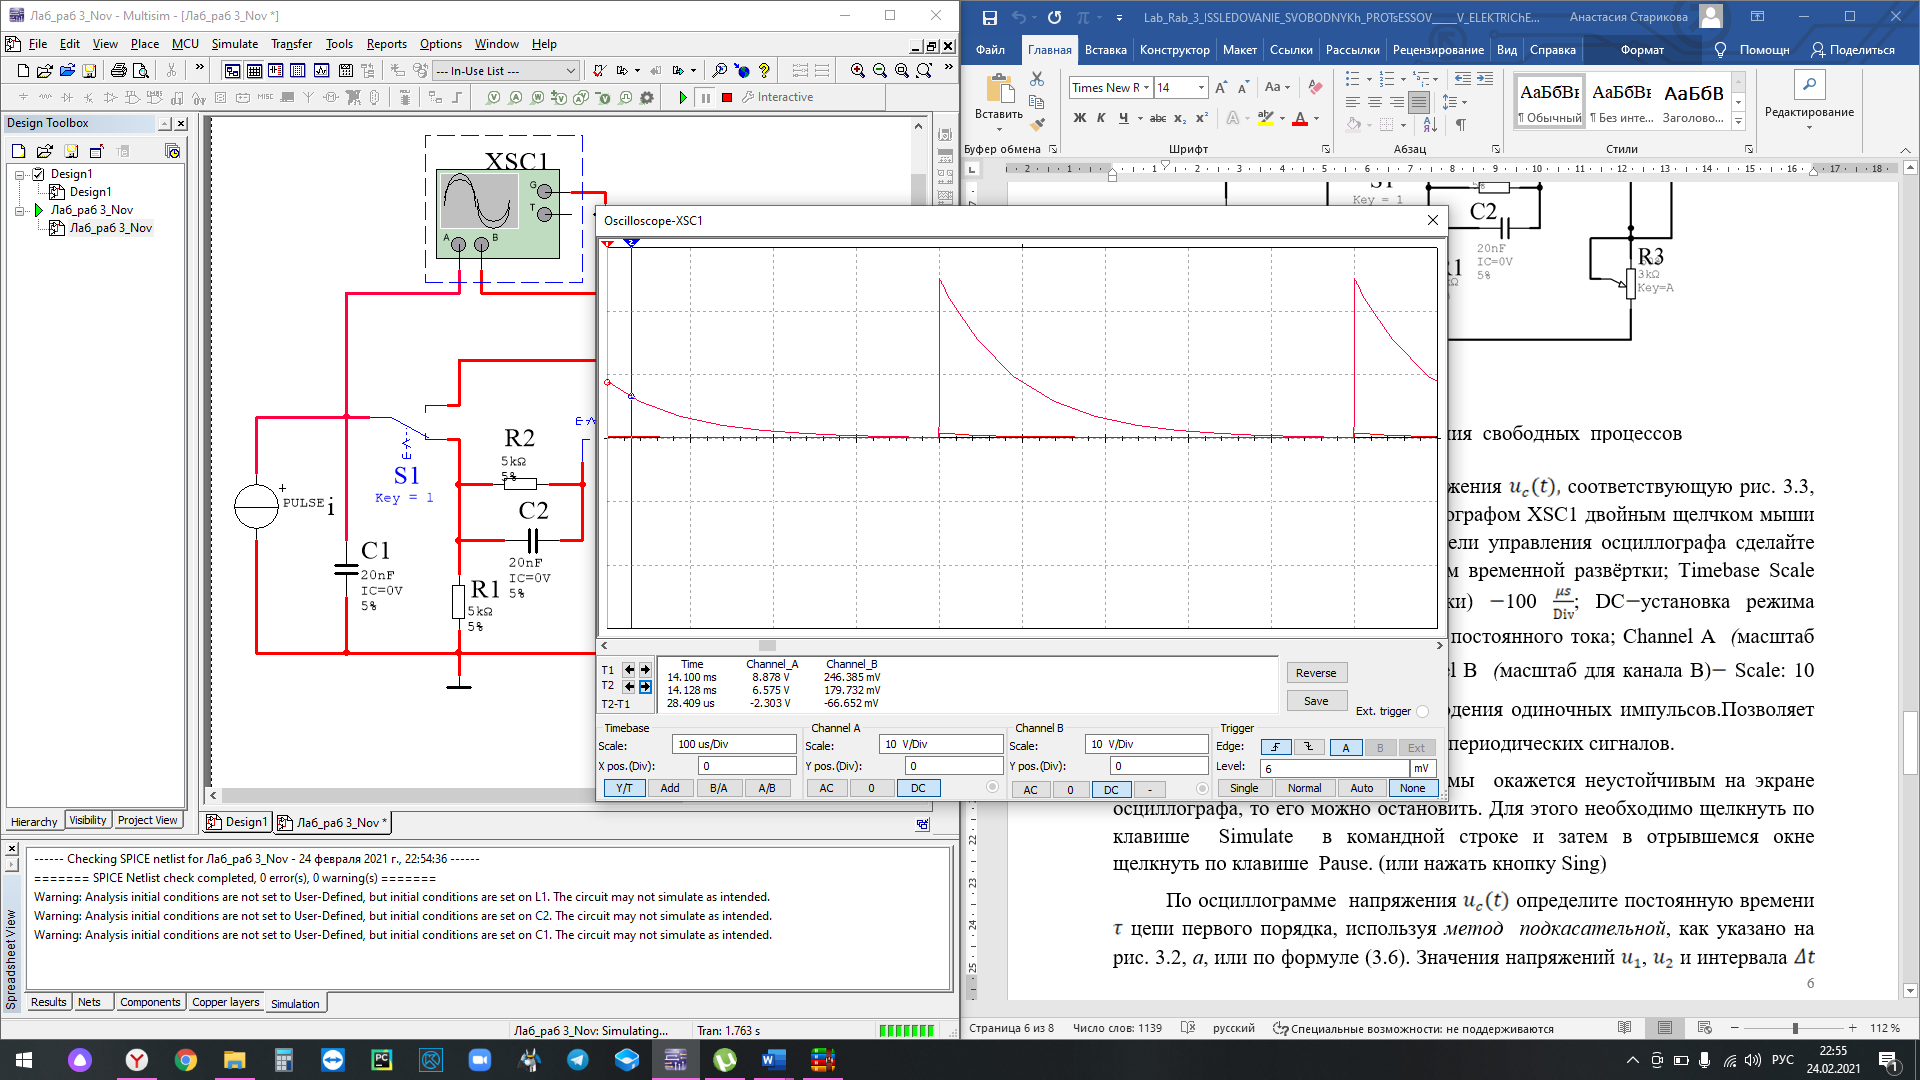
Task: Open the In-Use List dropdown
Action: (x=571, y=71)
